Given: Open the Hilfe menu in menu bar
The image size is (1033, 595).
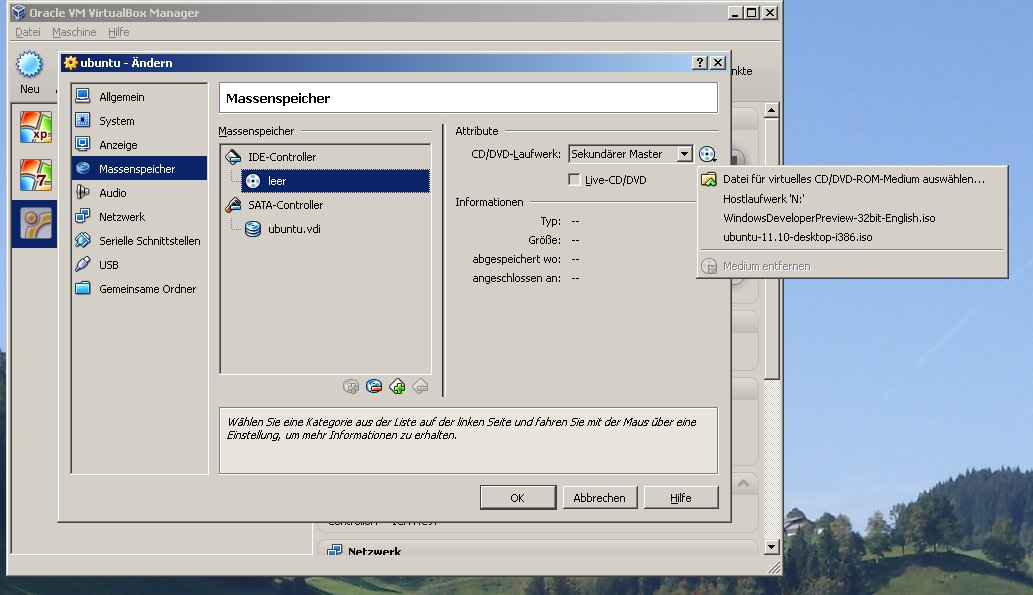Looking at the screenshot, I should (119, 32).
